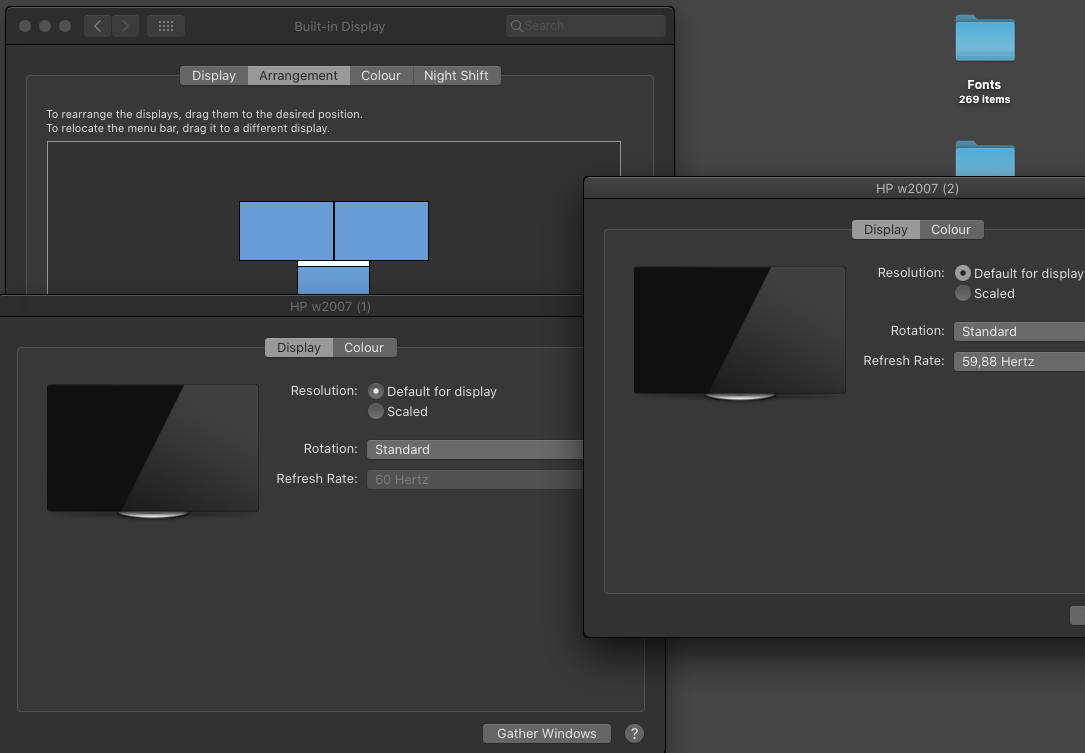Open 60 Hertz refresh rate dropdown
This screenshot has width=1085, height=753.
[475, 479]
